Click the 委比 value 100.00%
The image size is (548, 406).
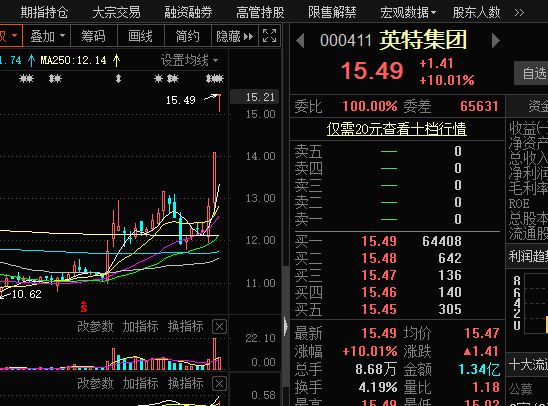pos(370,106)
